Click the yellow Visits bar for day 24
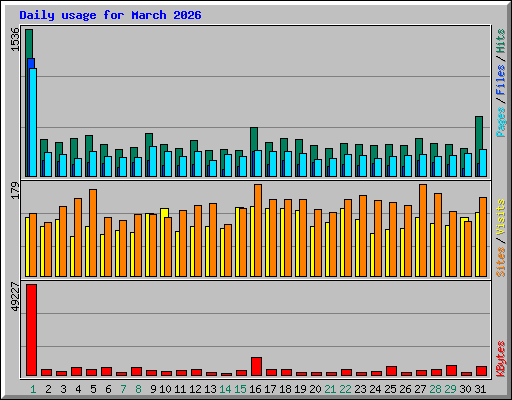 [372, 255]
